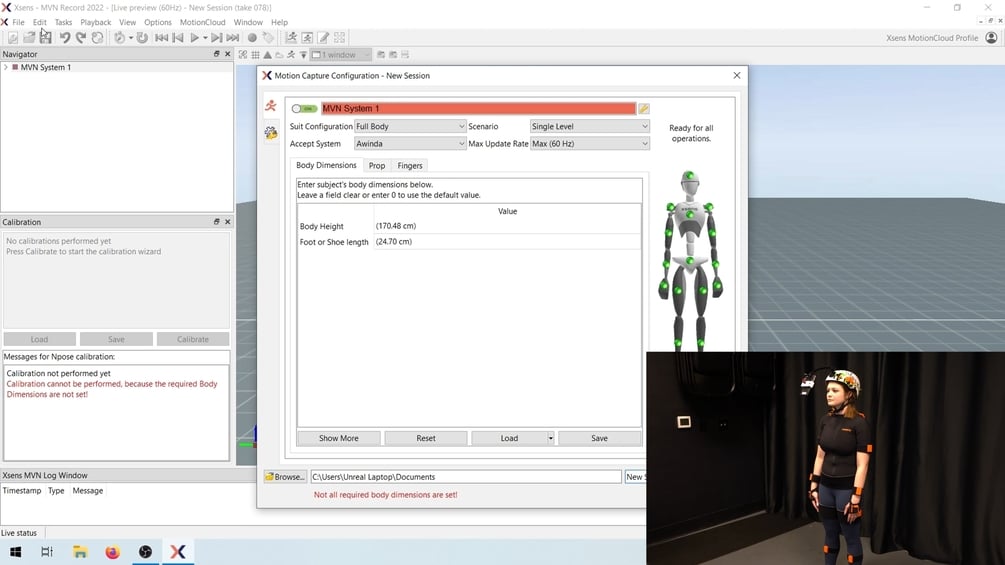This screenshot has width=1005, height=565.
Task: Open the Suit Configuration dropdown
Action: pyautogui.click(x=410, y=127)
